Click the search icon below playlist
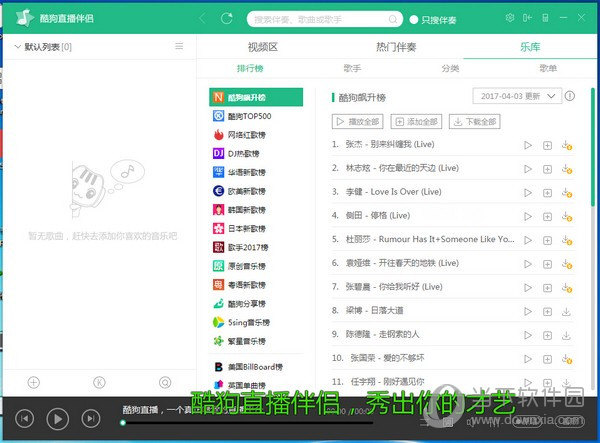Screen dimensions: 600x443 pos(165,382)
